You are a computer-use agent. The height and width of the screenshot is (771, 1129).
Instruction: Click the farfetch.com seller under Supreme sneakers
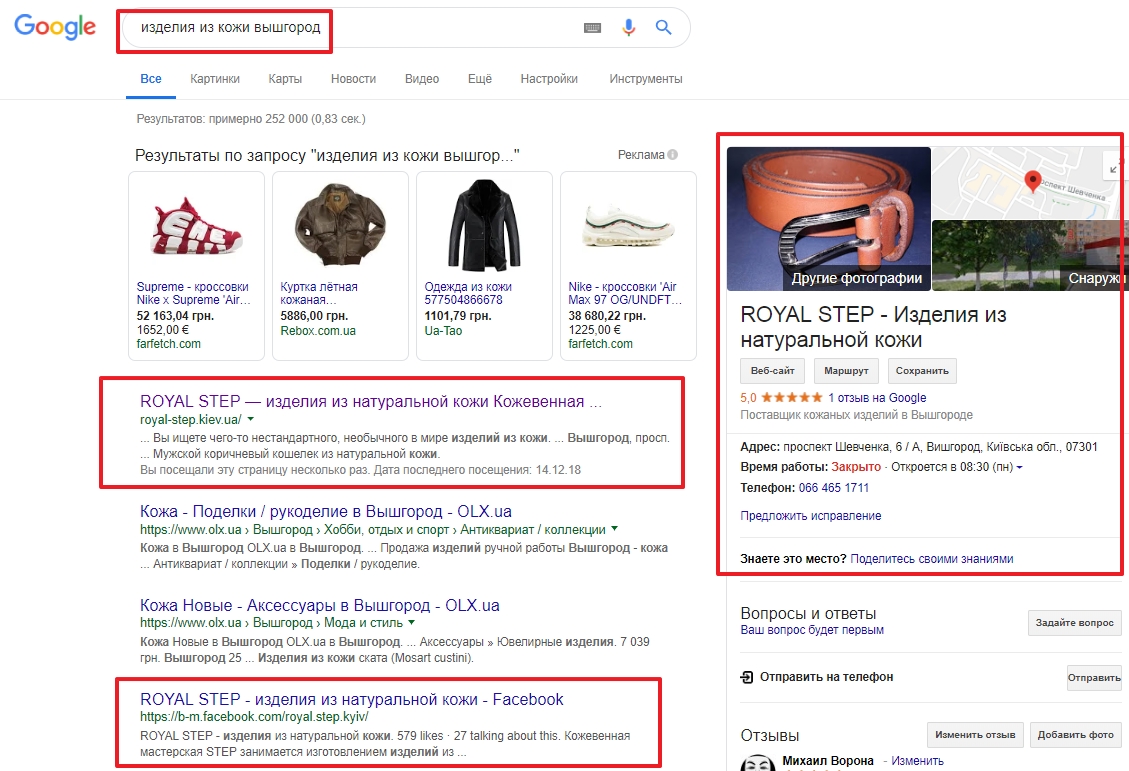[168, 344]
